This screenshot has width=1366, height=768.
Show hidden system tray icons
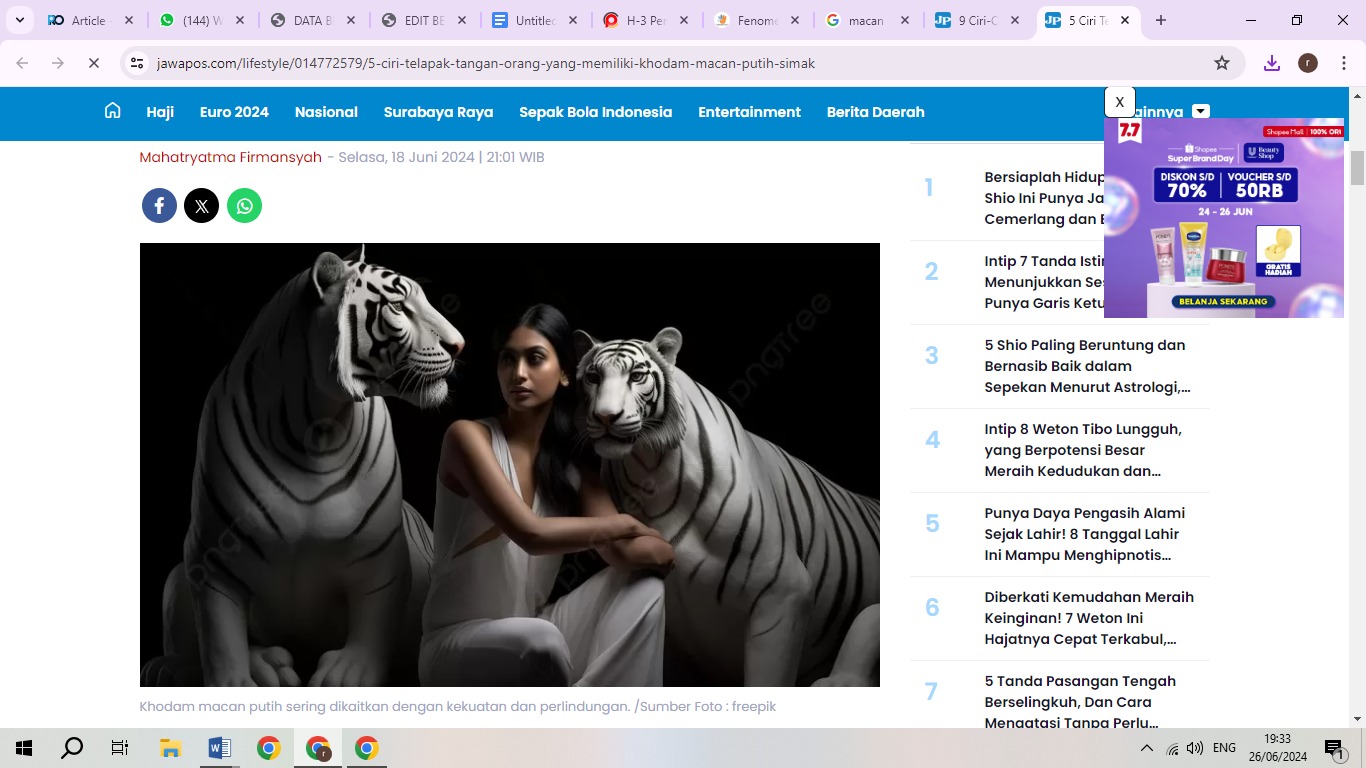tap(1146, 748)
